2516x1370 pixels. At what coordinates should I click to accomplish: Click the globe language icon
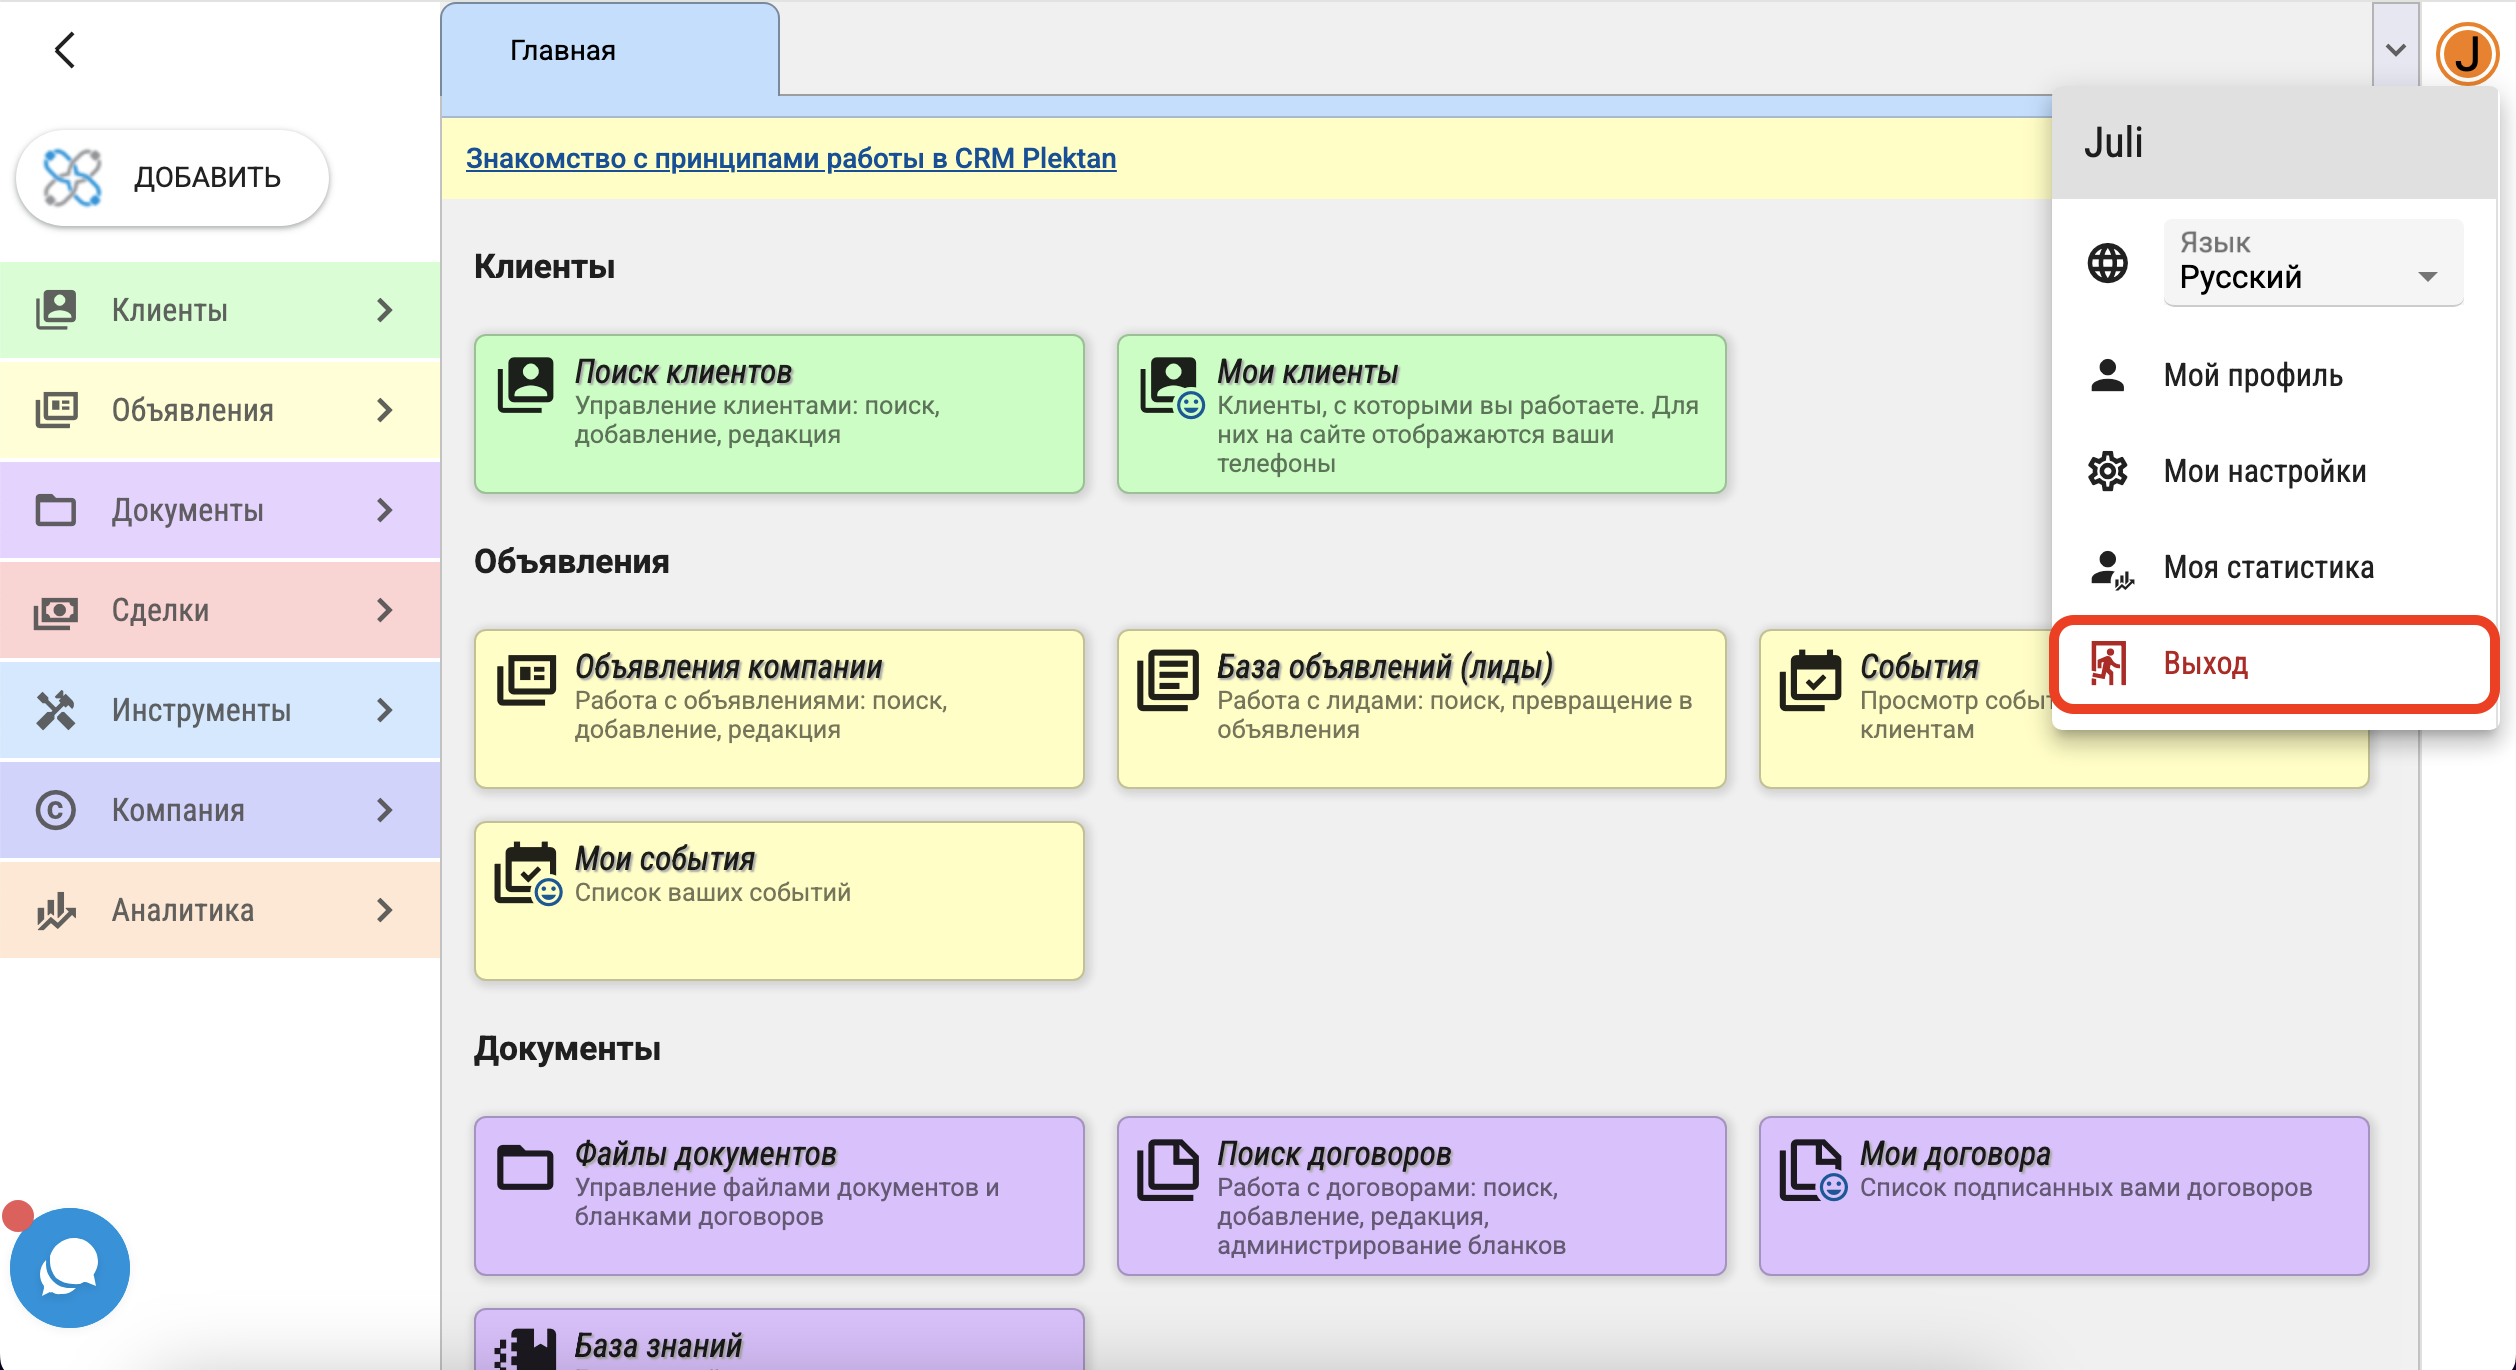pyautogui.click(x=2108, y=263)
